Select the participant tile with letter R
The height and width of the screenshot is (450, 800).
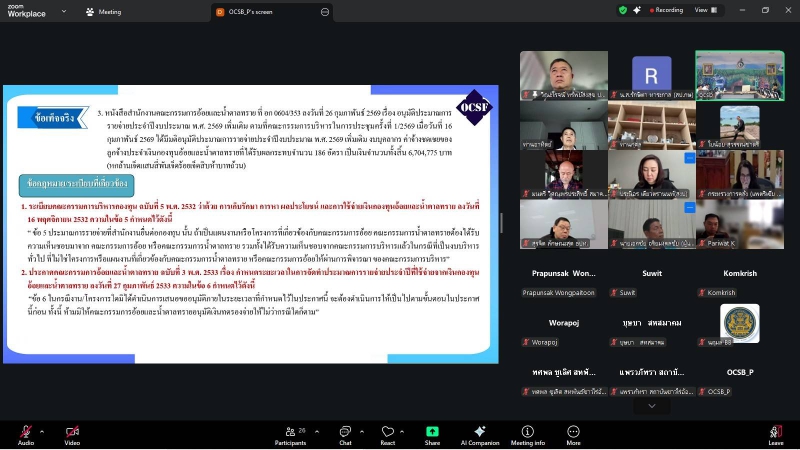651,76
